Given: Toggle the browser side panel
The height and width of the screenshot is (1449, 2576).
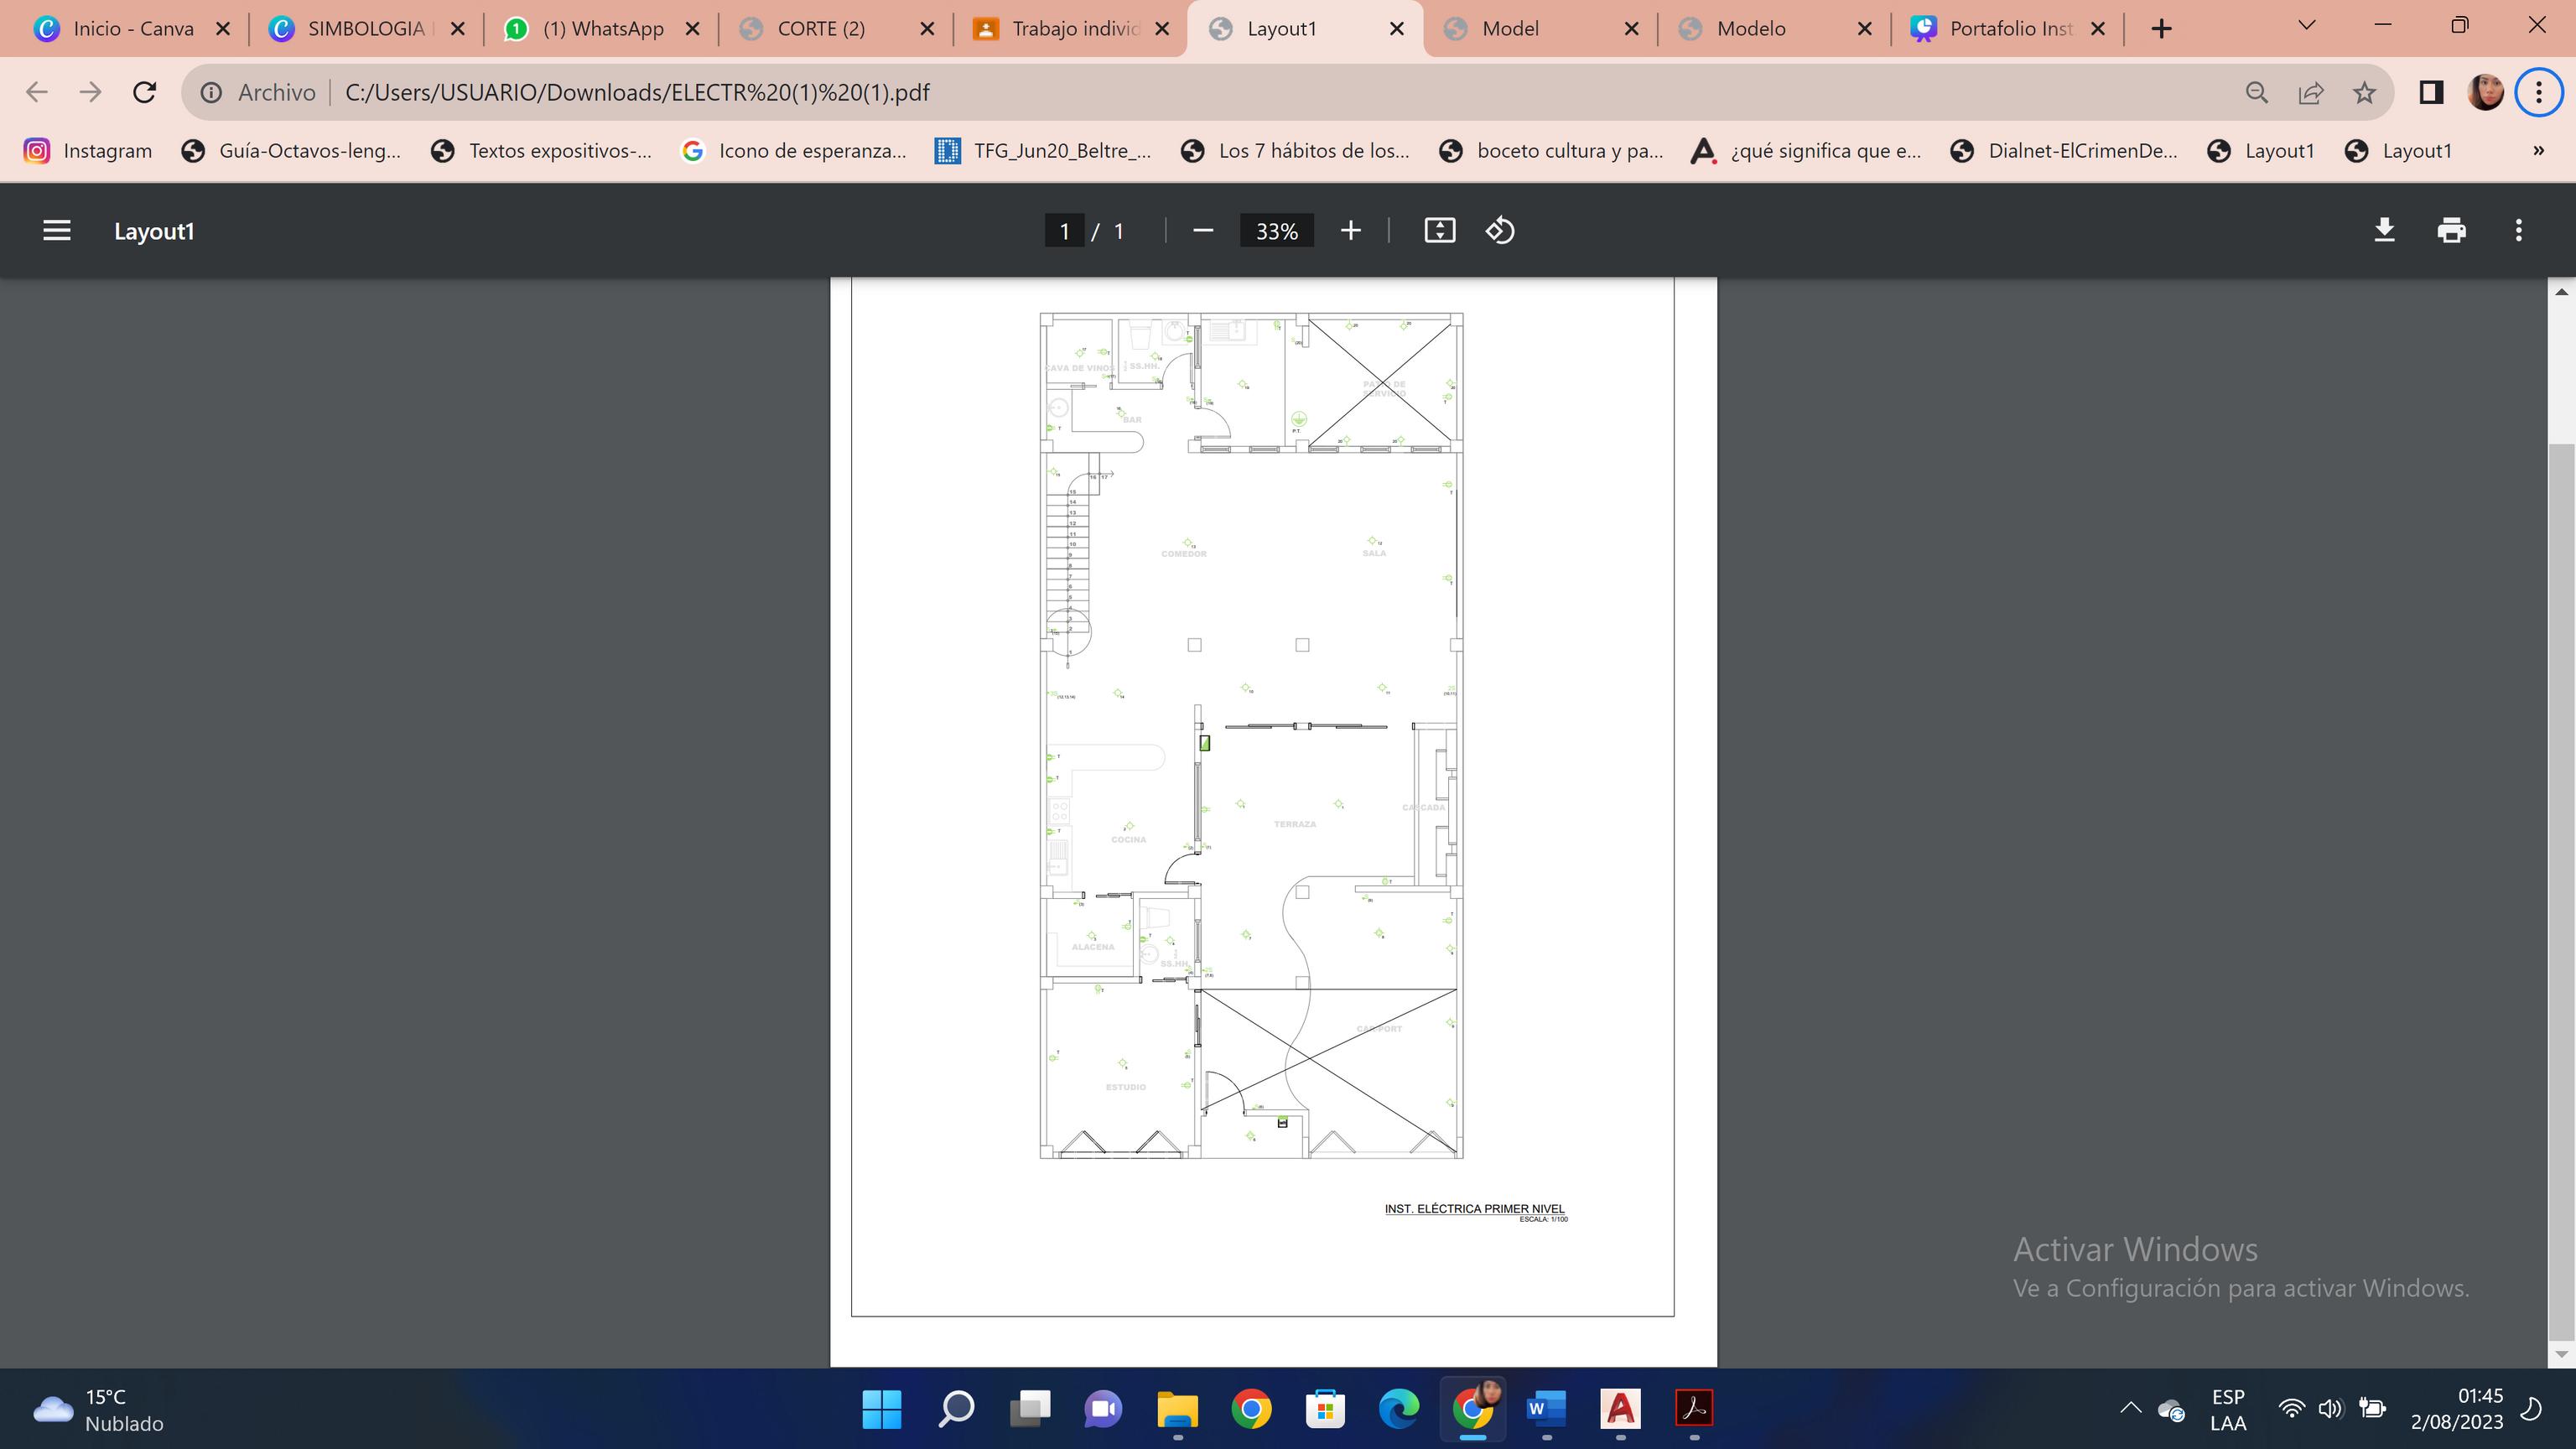Looking at the screenshot, I should [2431, 93].
